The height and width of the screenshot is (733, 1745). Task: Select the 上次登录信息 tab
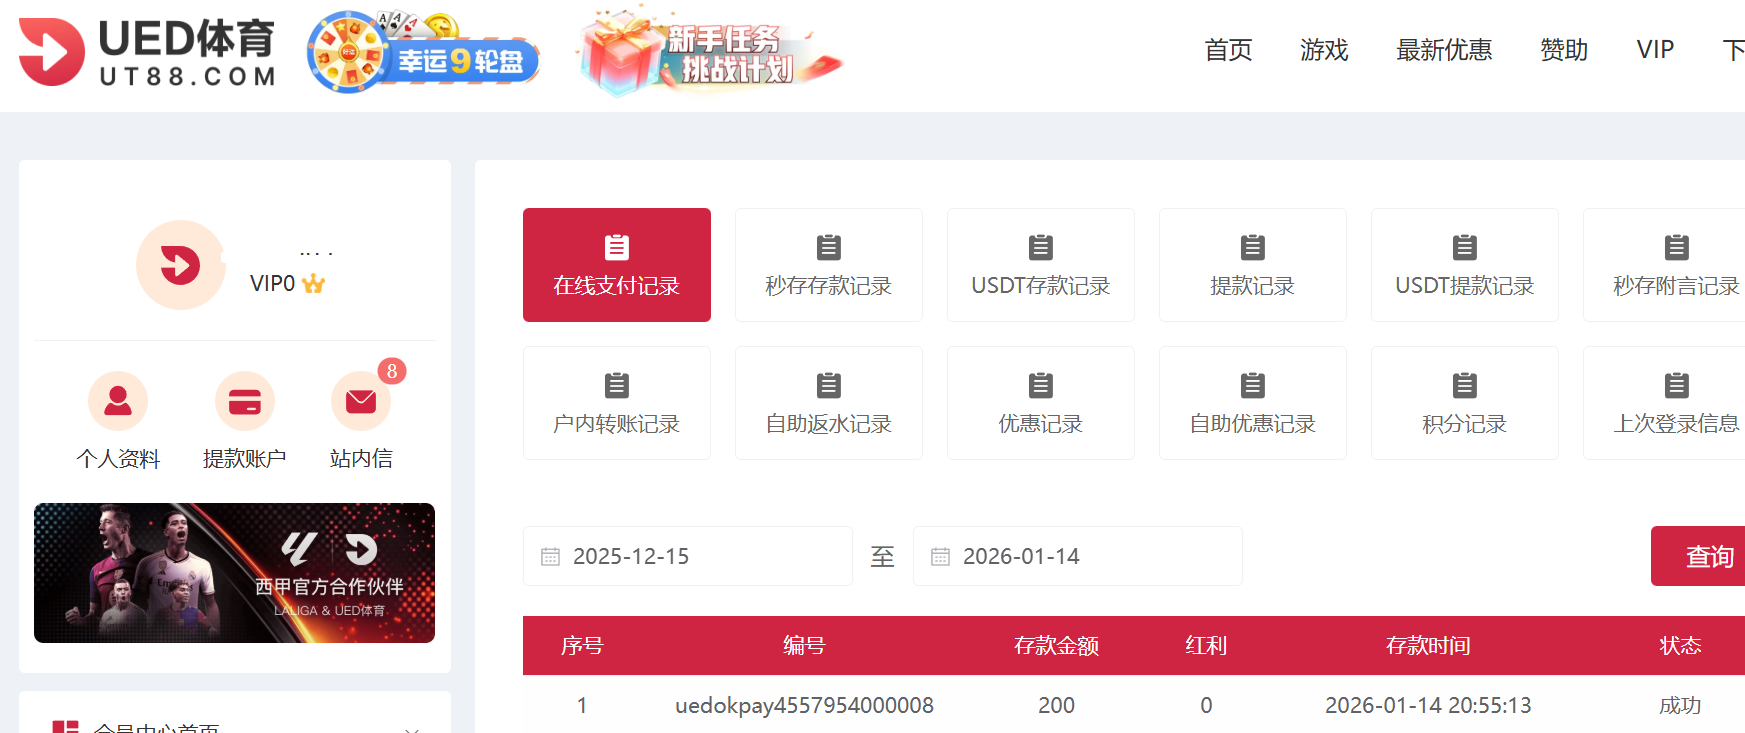(x=1664, y=403)
